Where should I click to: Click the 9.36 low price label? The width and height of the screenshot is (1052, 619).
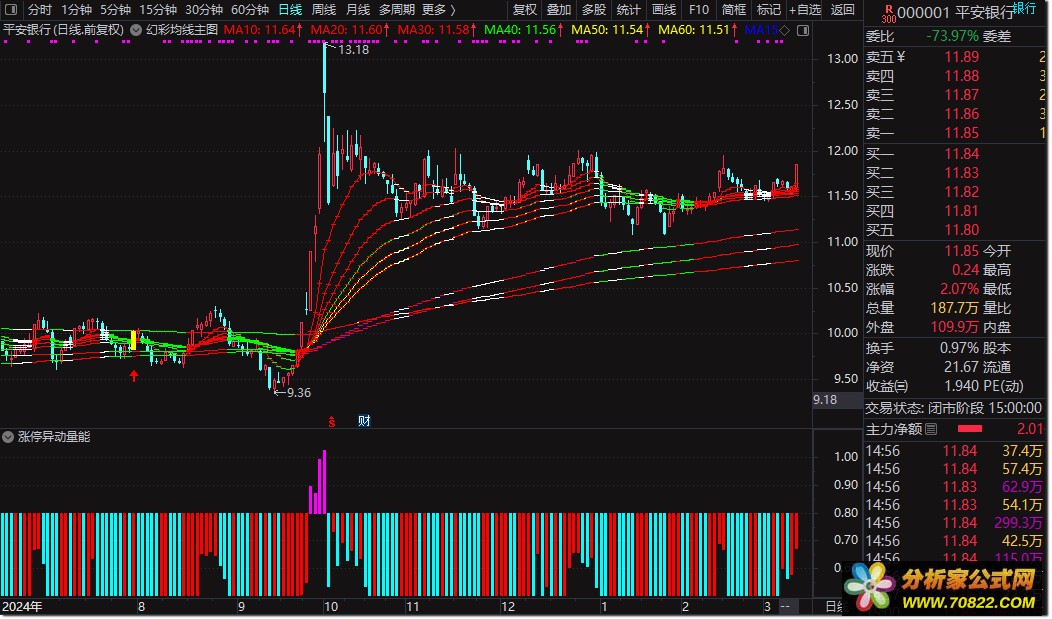pos(299,393)
